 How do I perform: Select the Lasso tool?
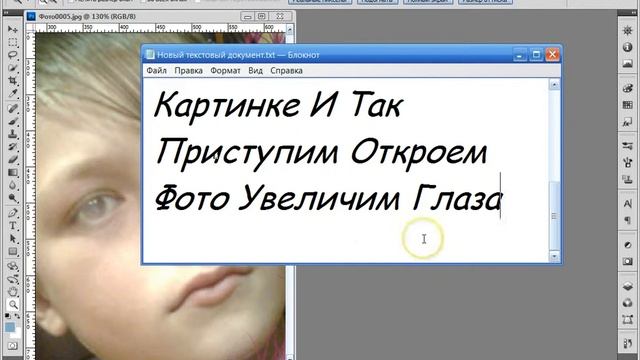13,55
